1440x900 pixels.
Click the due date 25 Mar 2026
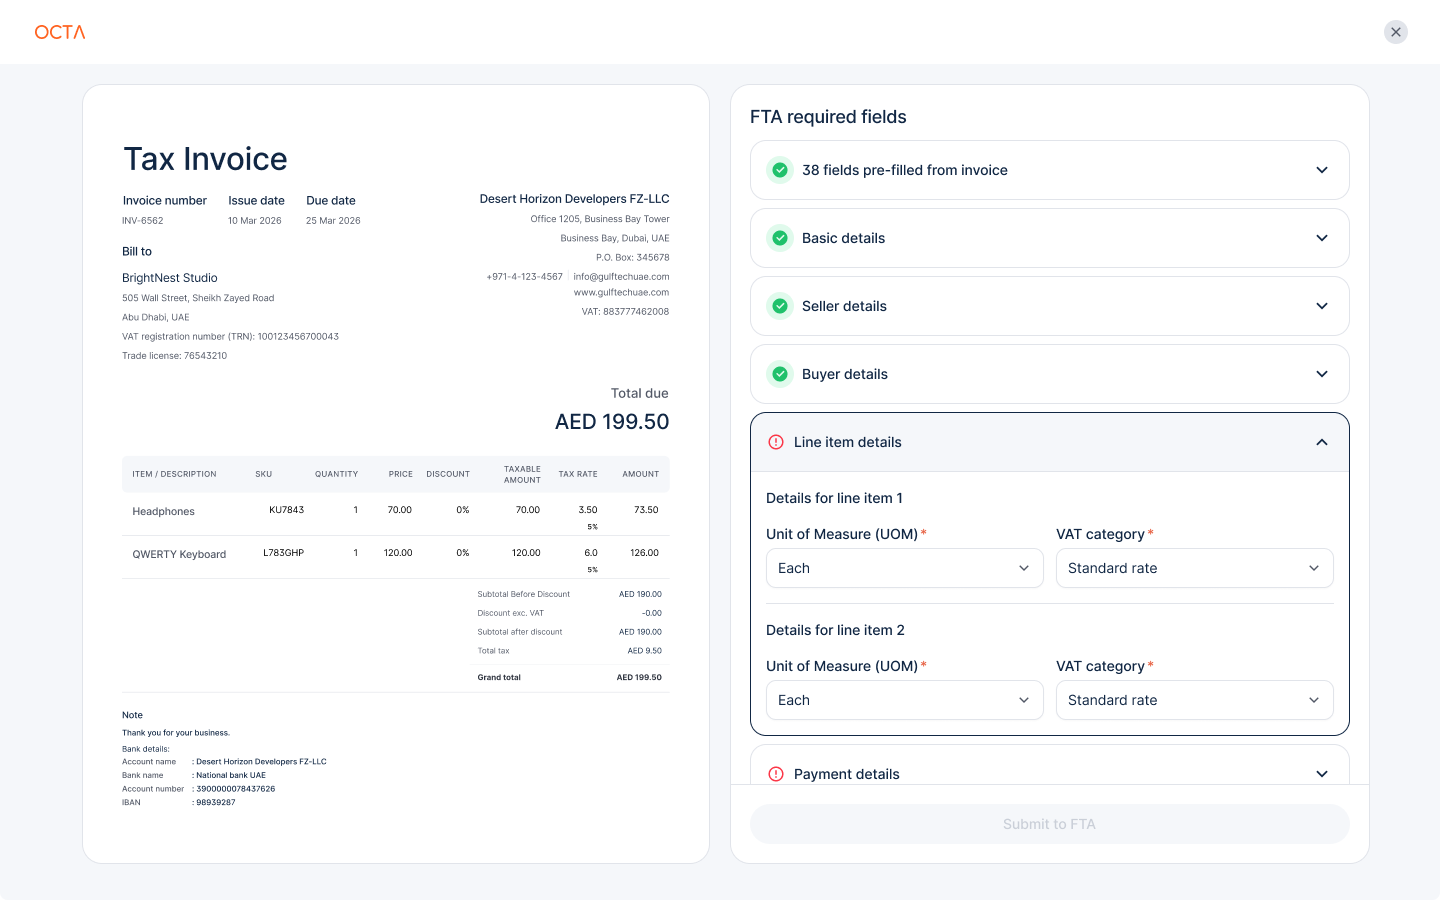(x=333, y=221)
